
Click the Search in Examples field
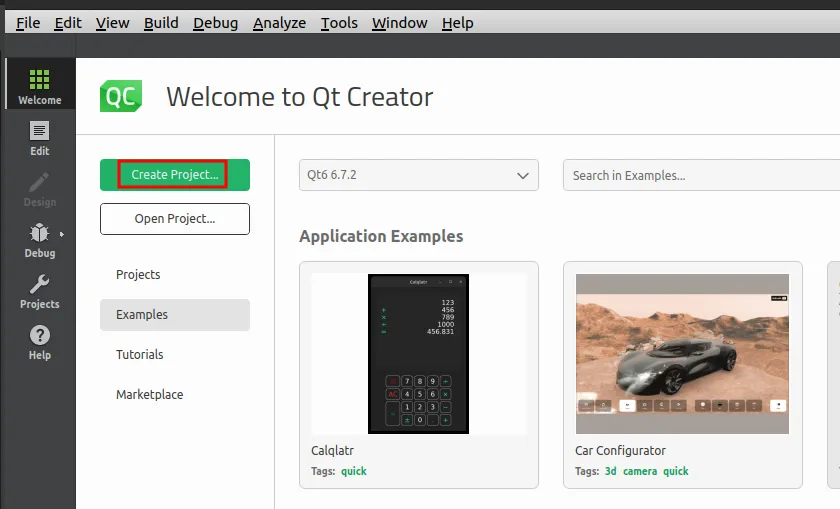point(701,175)
